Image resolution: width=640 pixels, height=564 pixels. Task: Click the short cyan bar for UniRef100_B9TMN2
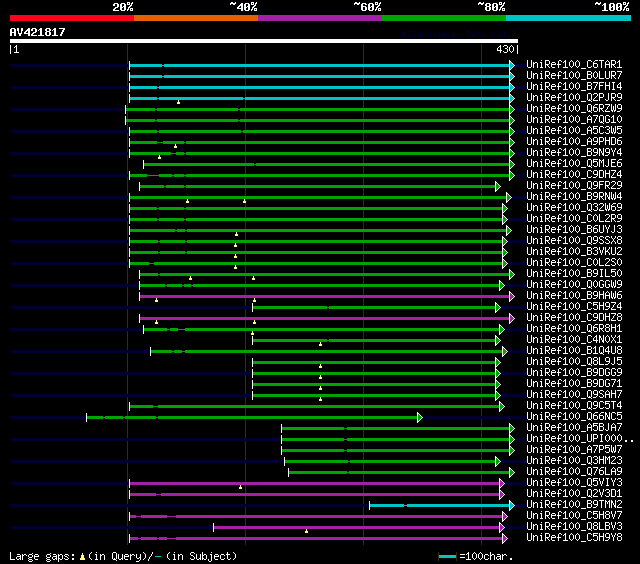point(439,506)
